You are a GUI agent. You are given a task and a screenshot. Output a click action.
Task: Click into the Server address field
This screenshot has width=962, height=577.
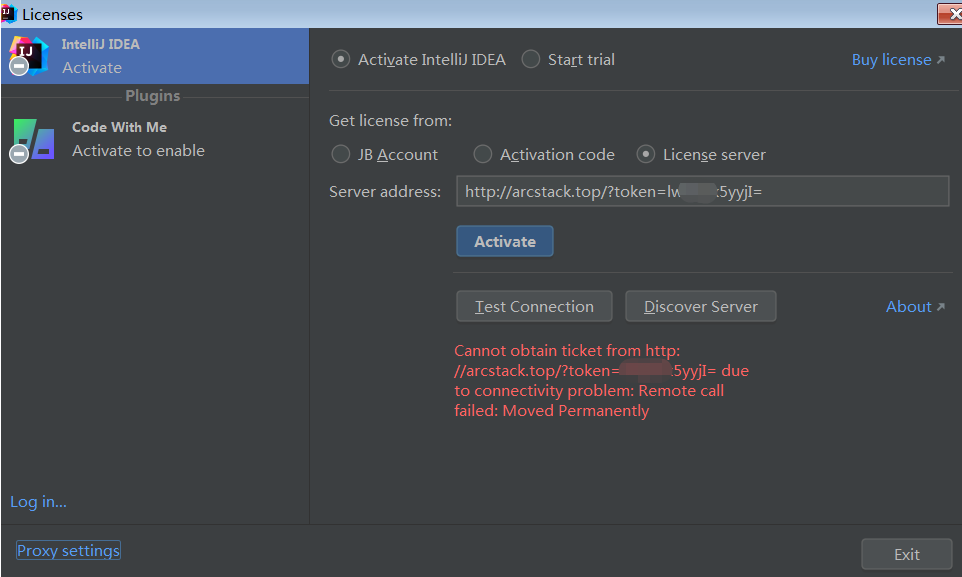[702, 192]
